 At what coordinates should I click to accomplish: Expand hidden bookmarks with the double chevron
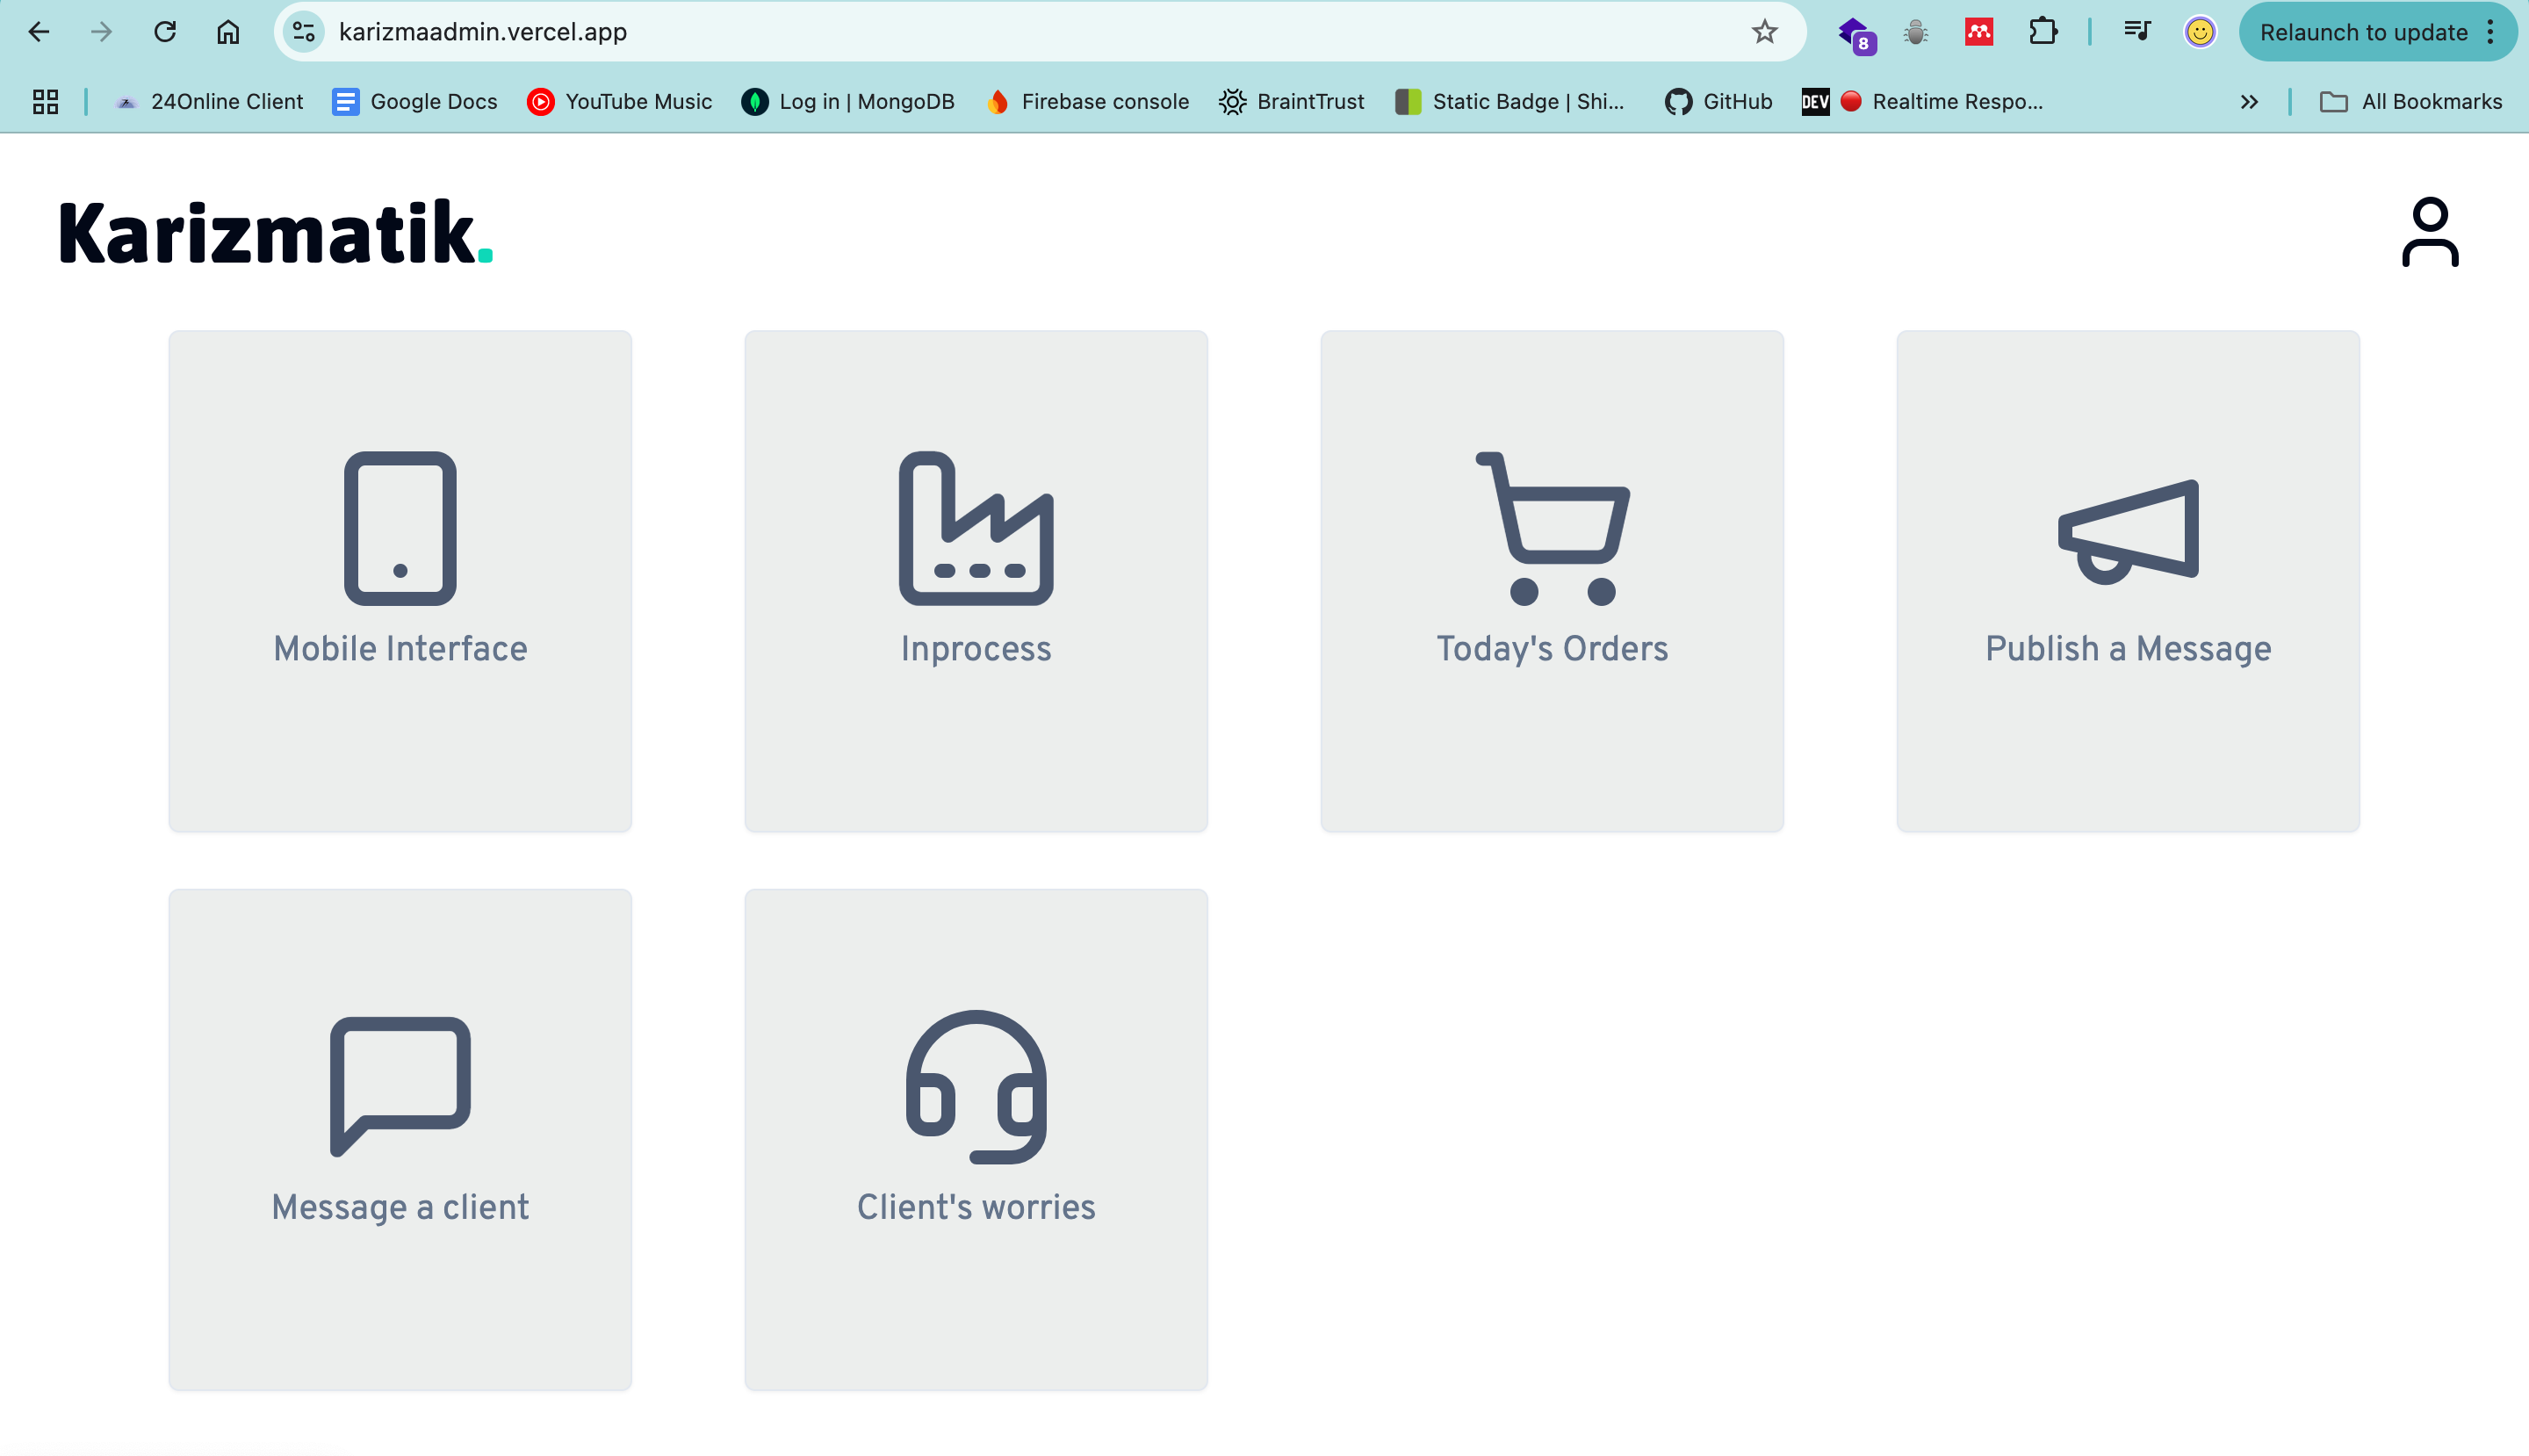click(x=2248, y=101)
